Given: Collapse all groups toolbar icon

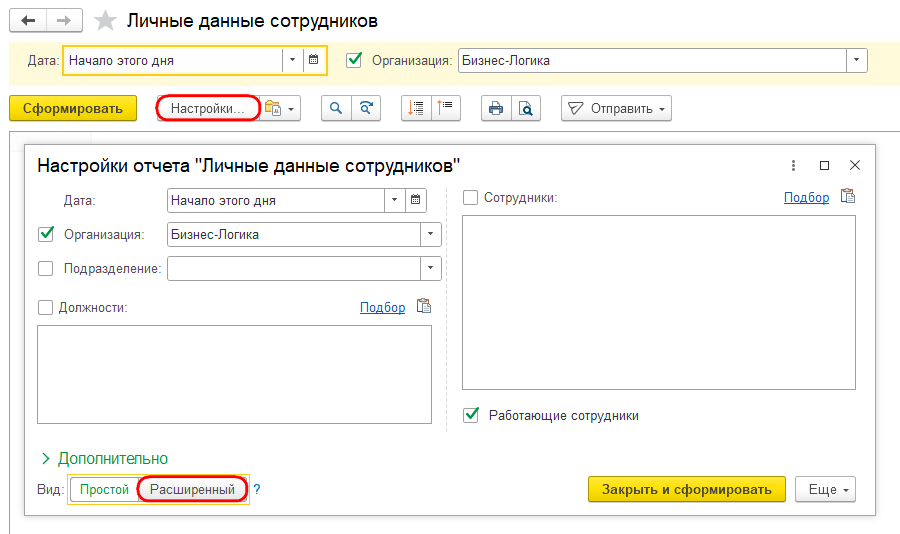Looking at the screenshot, I should [x=416, y=109].
